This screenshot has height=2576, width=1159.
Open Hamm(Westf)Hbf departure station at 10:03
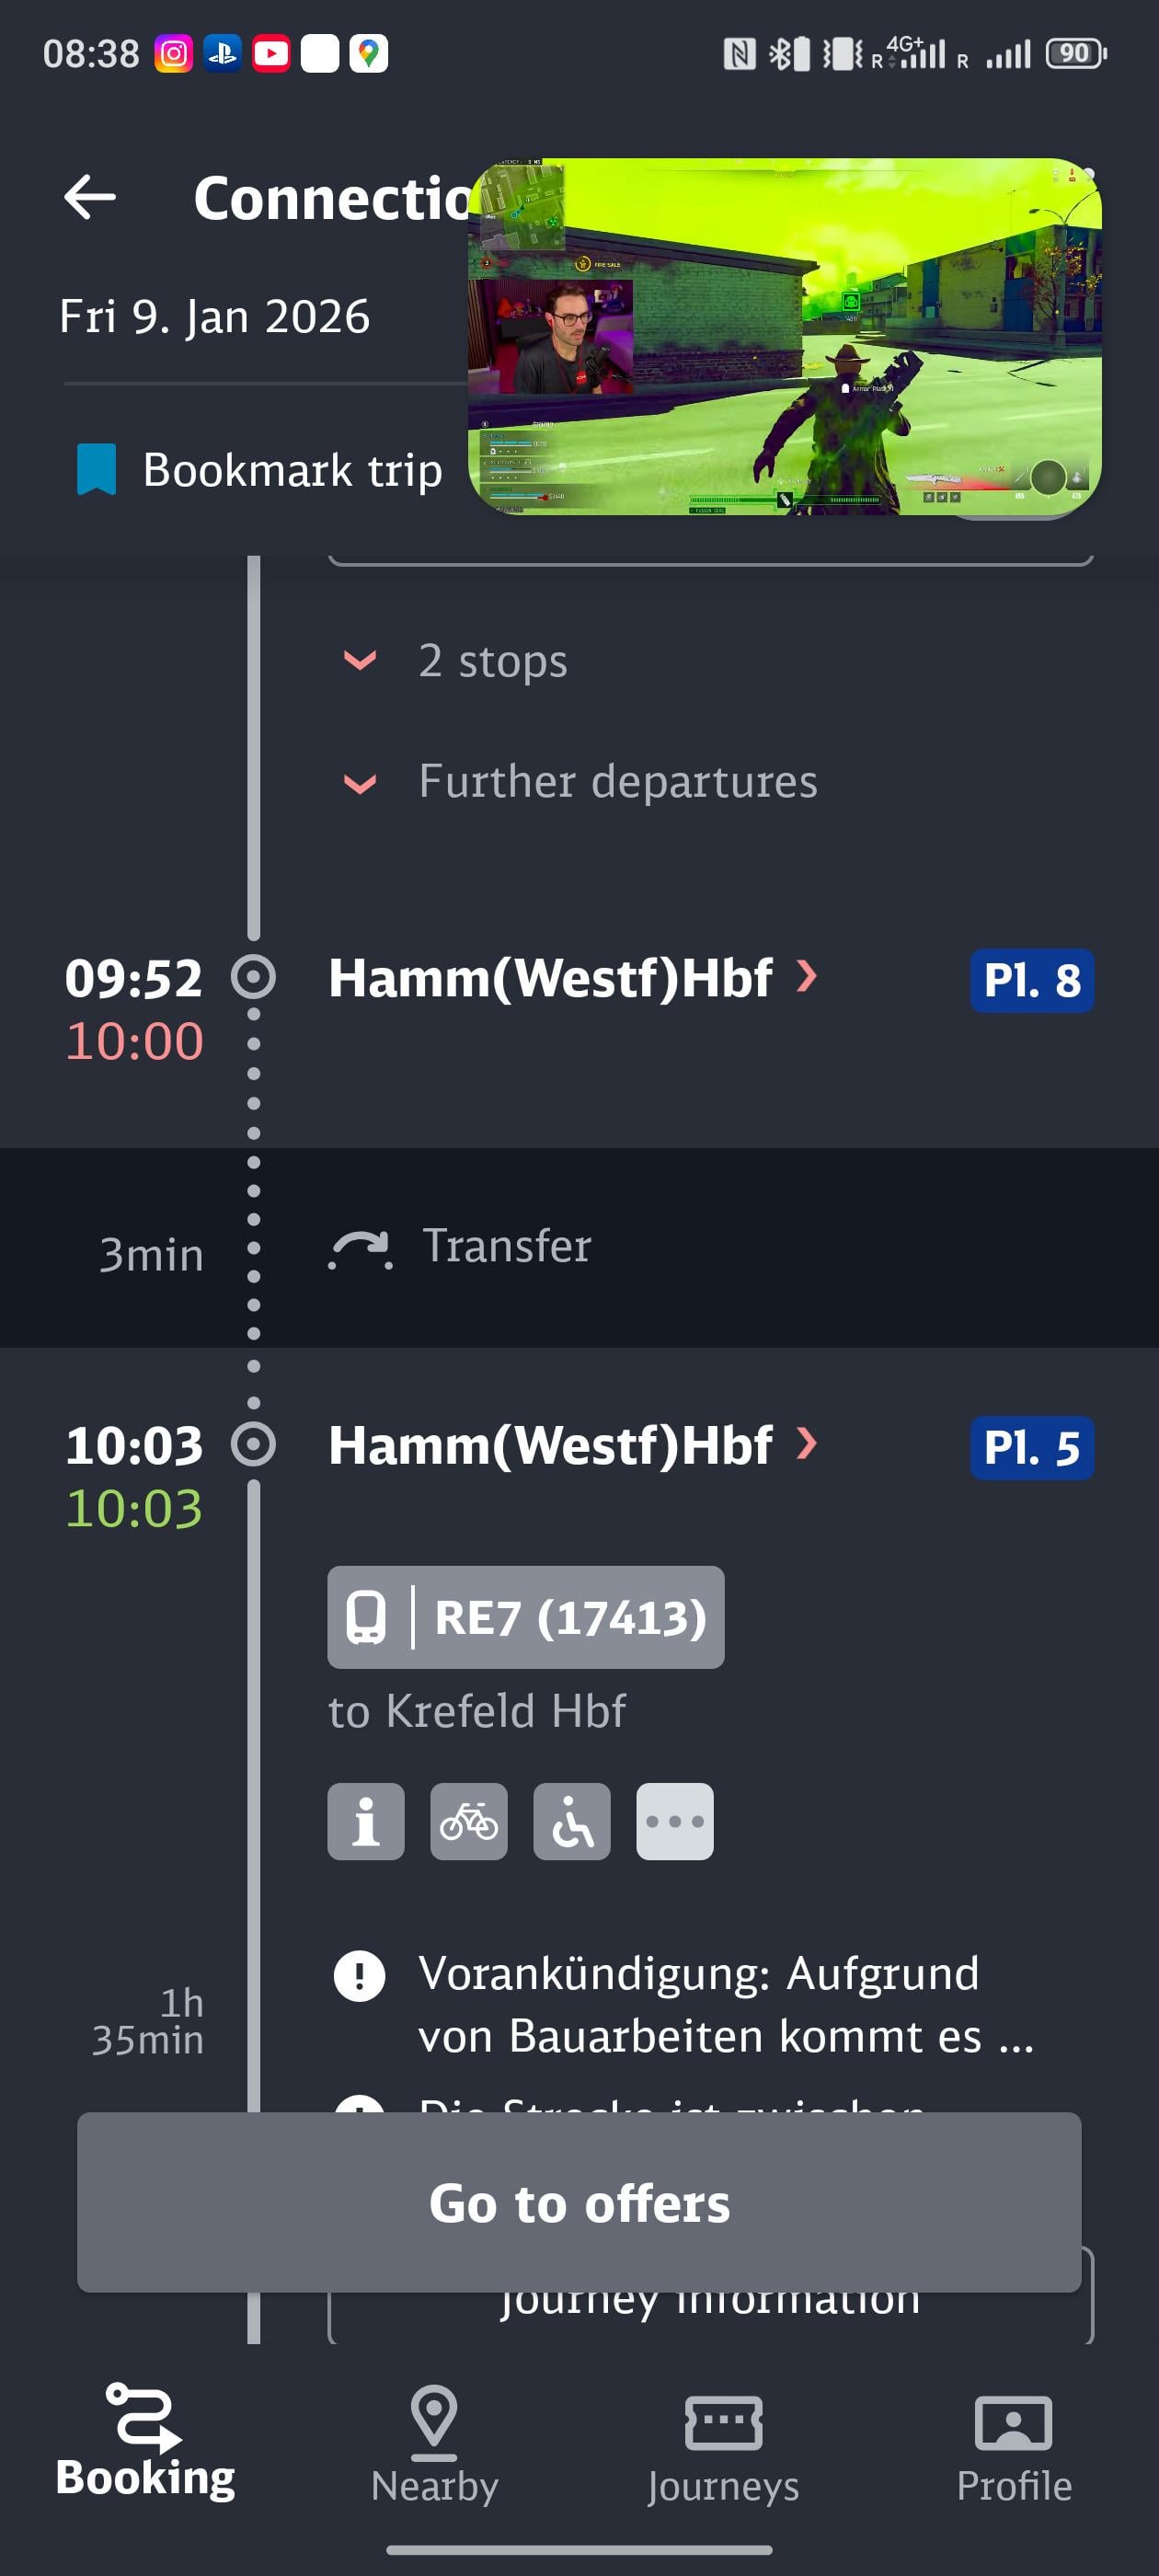(x=572, y=1445)
